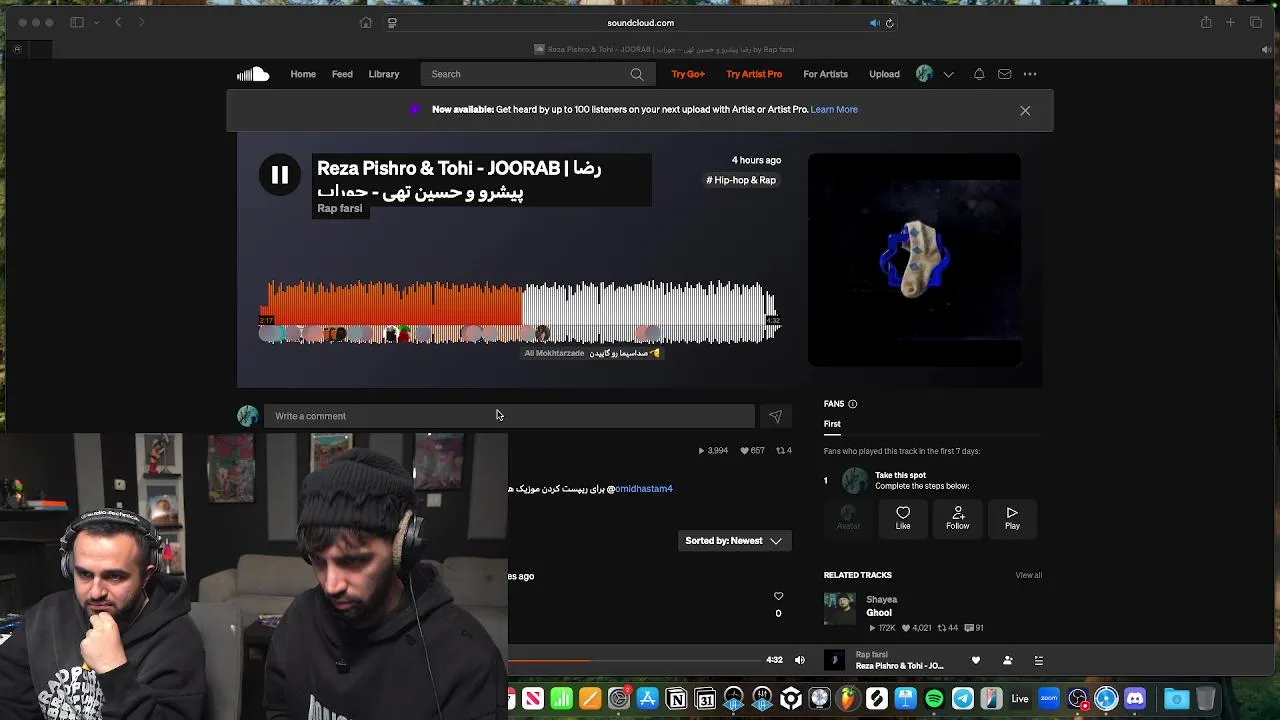Show Fans info icon
This screenshot has width=1280, height=720.
tap(853, 404)
